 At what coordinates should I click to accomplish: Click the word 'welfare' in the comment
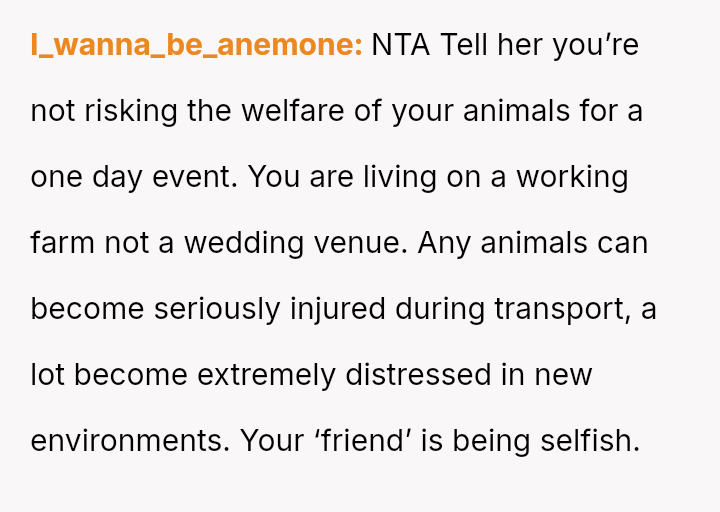(293, 111)
